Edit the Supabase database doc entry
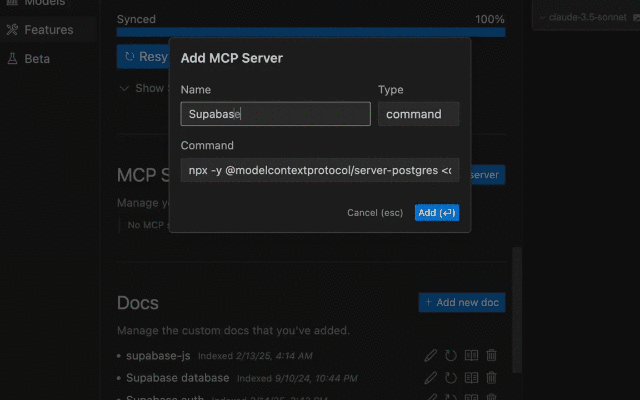 (430, 378)
